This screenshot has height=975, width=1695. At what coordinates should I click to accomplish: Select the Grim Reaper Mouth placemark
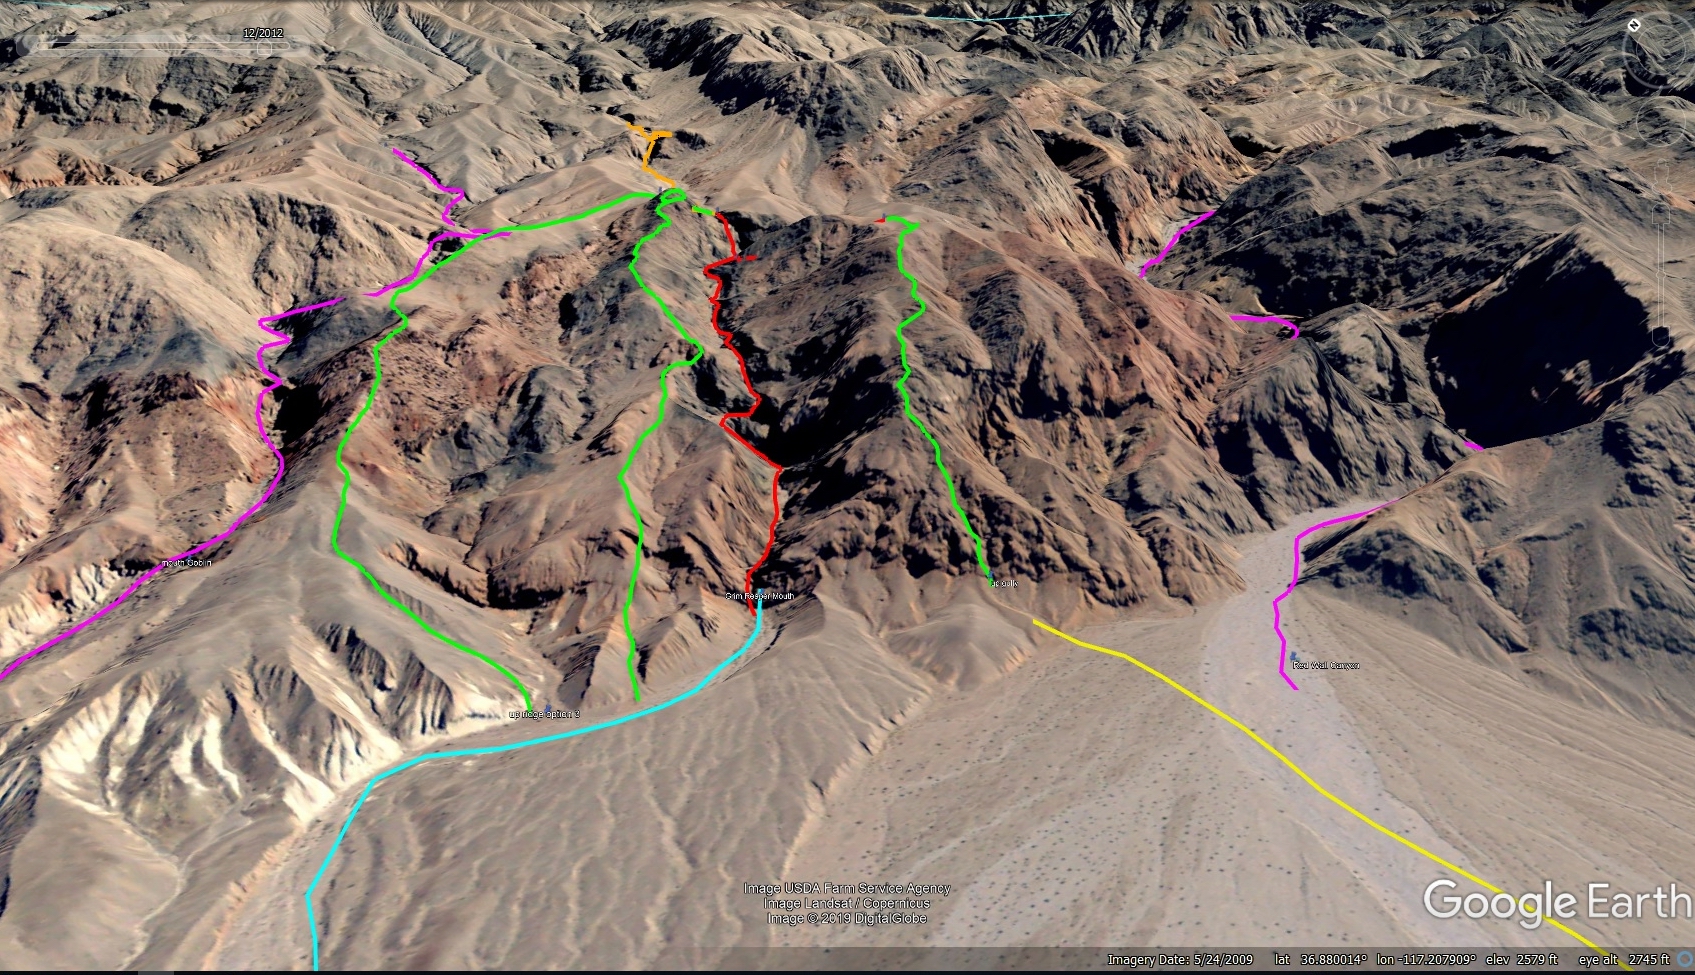click(759, 596)
